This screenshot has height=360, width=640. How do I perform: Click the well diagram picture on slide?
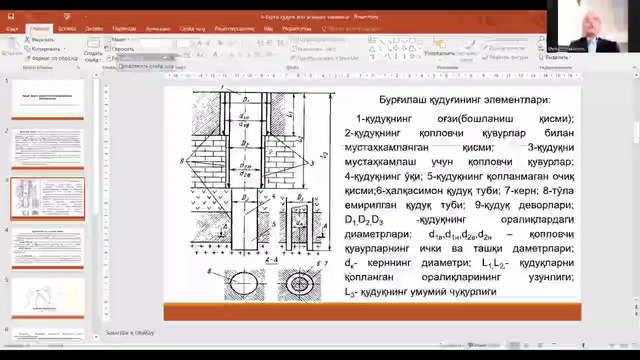click(x=258, y=194)
